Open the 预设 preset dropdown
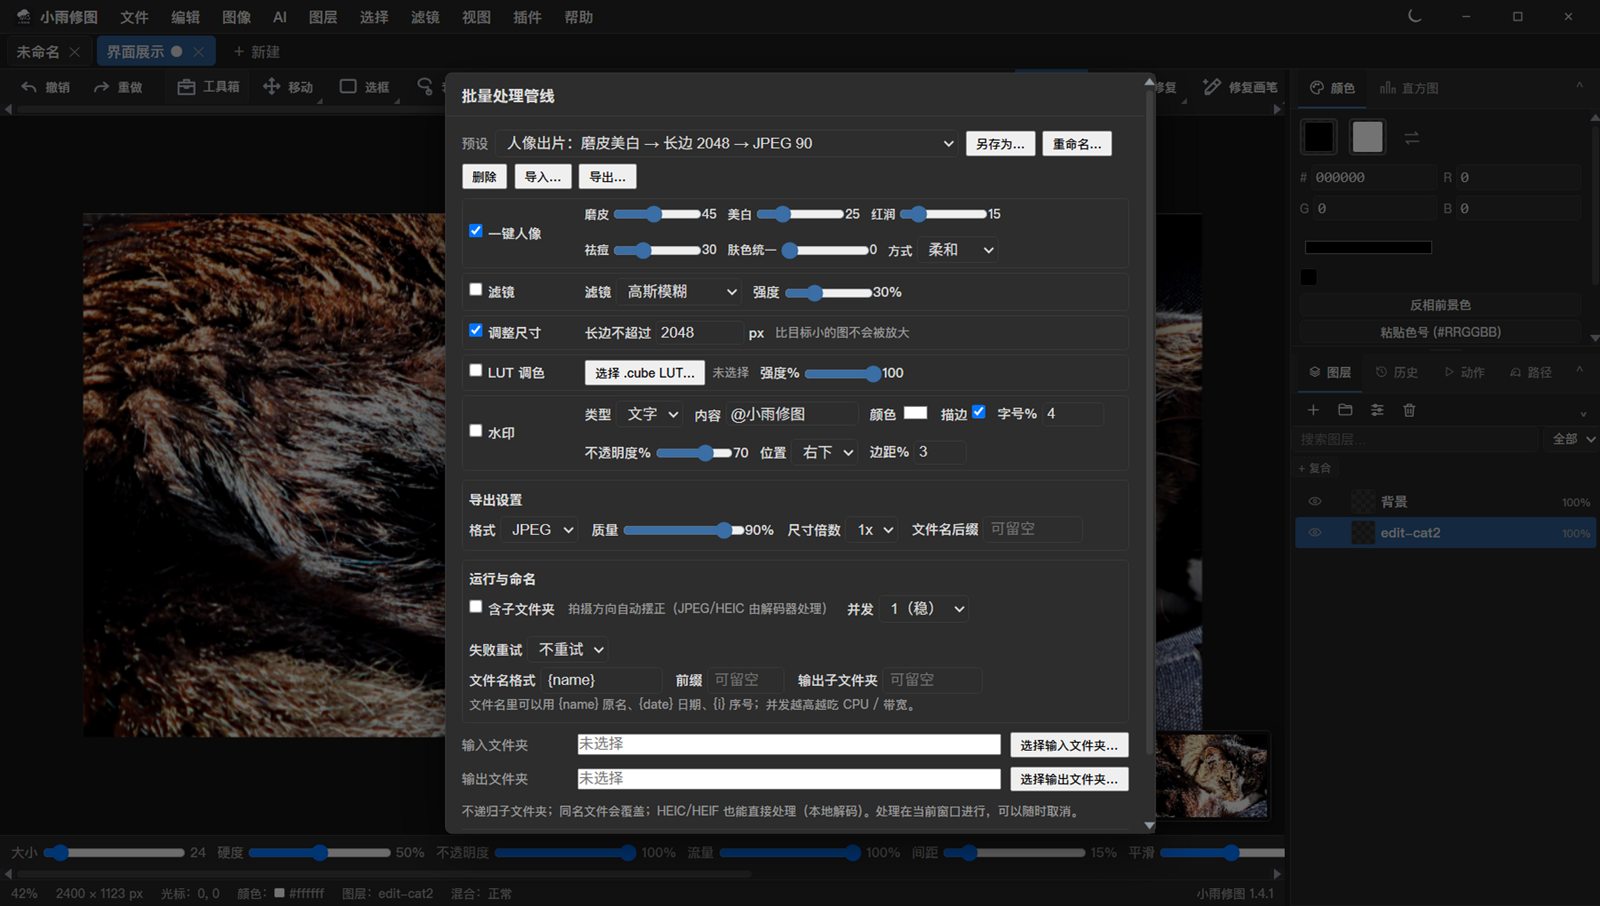This screenshot has width=1600, height=906. coord(728,144)
